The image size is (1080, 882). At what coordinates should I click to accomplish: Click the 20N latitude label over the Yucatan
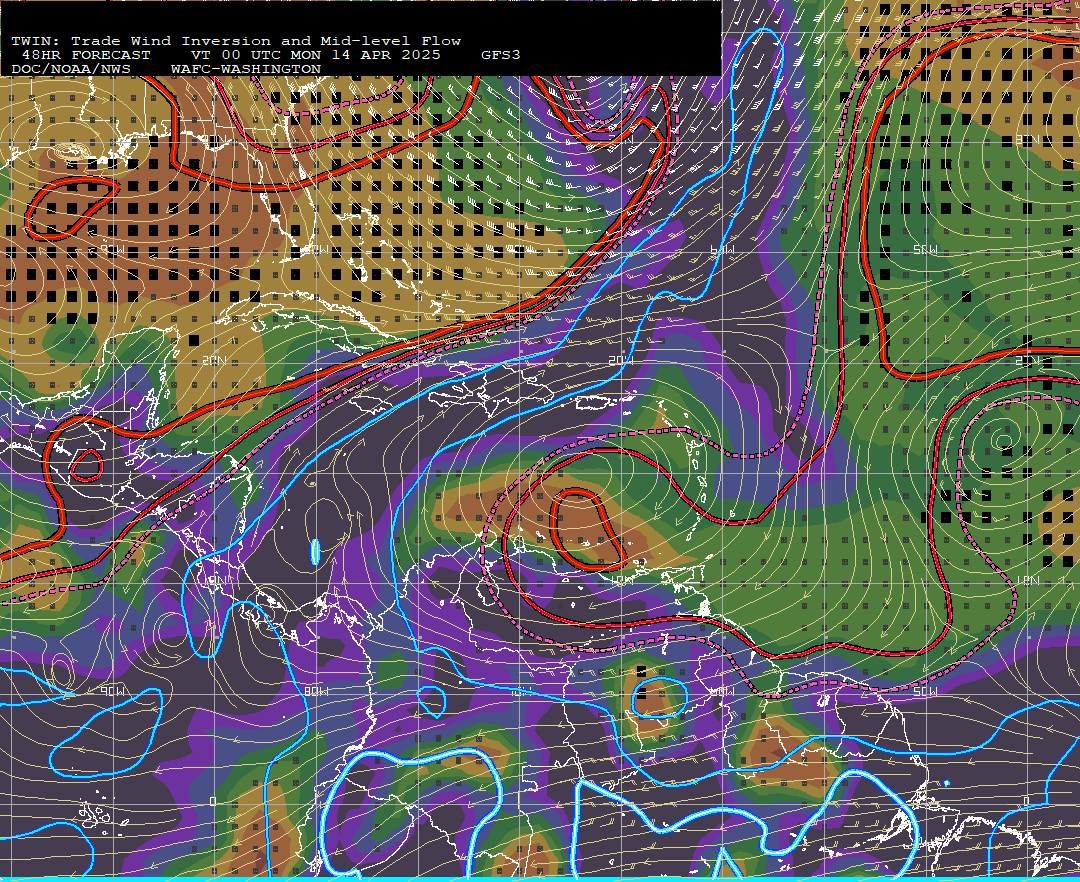tap(214, 360)
